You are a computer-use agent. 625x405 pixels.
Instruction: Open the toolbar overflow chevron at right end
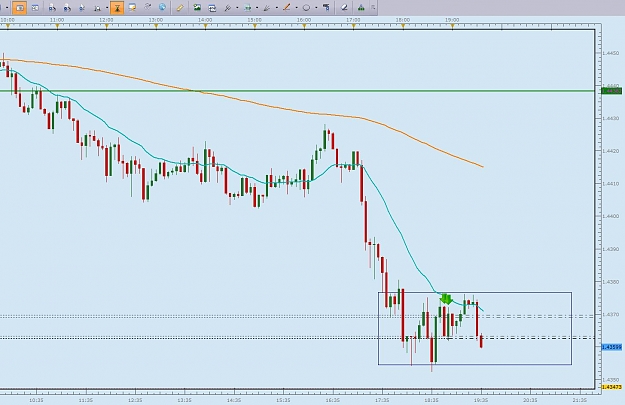(373, 7)
